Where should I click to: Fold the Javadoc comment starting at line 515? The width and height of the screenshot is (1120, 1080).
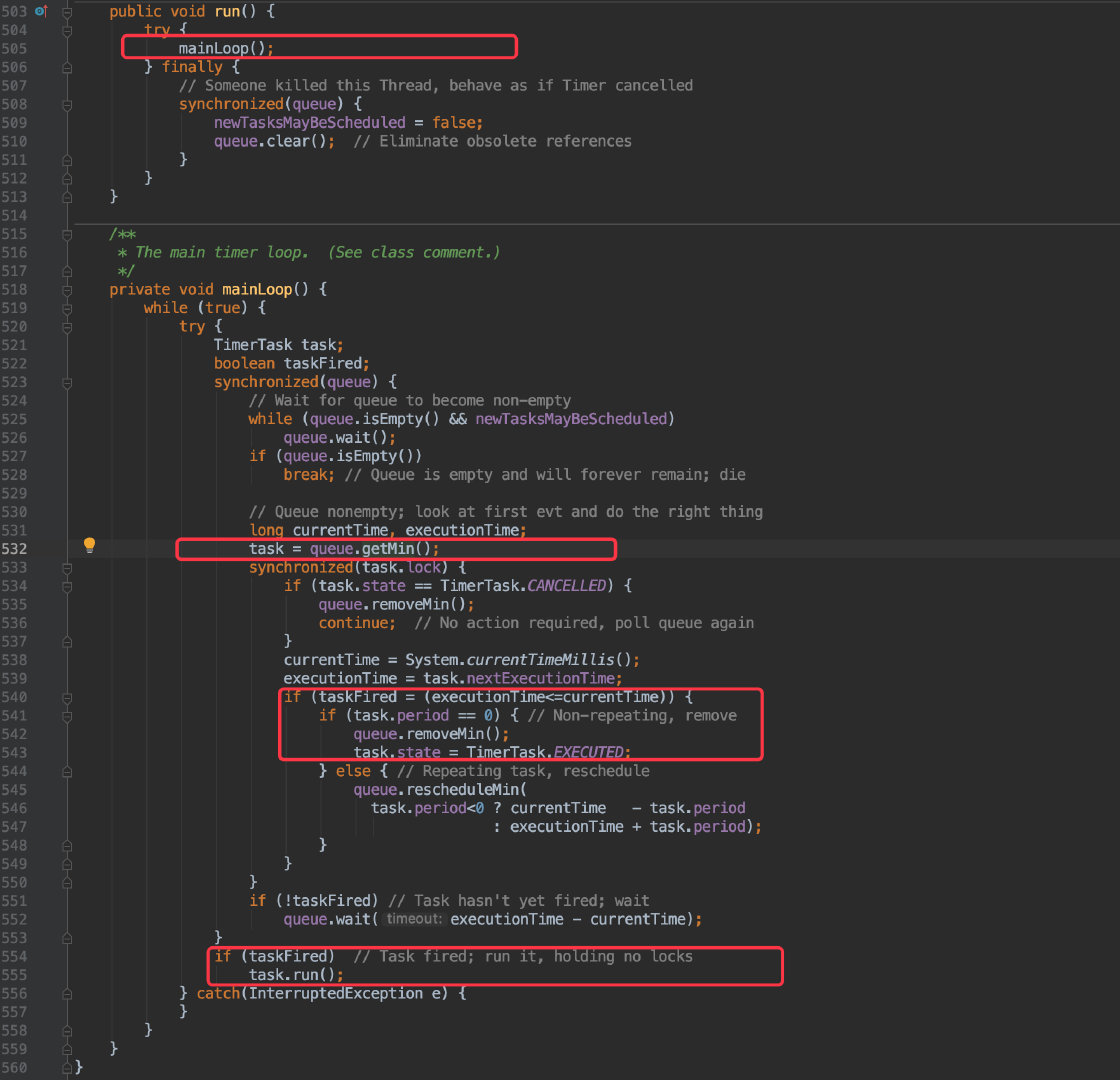(67, 234)
